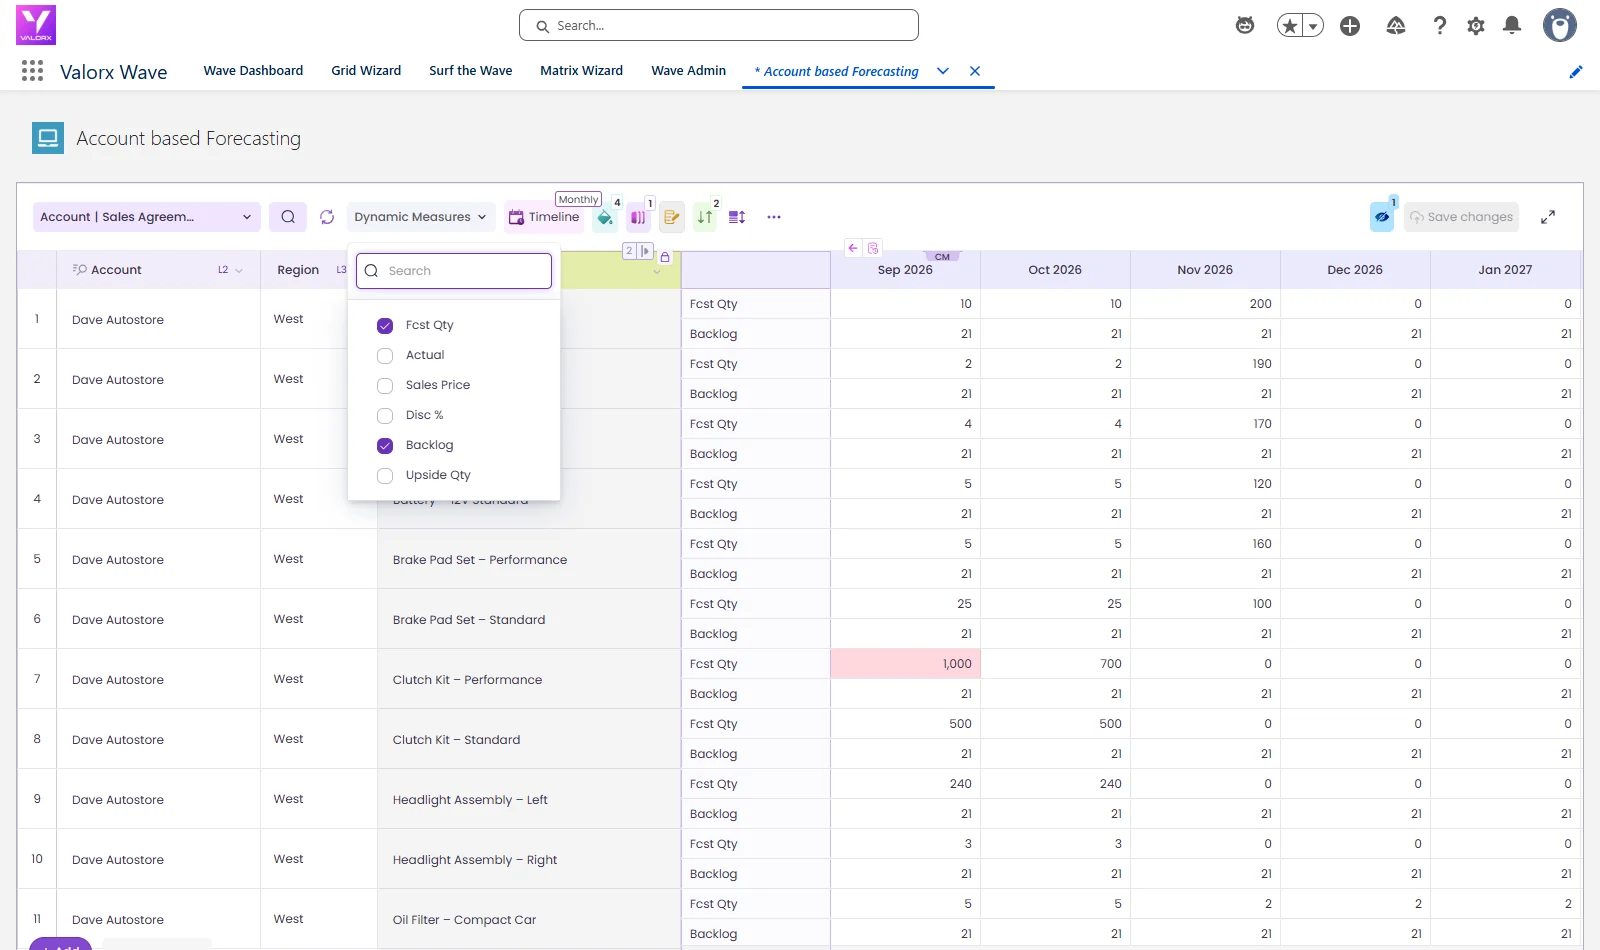Click the lock column icon
1600x950 pixels.
[x=665, y=257]
